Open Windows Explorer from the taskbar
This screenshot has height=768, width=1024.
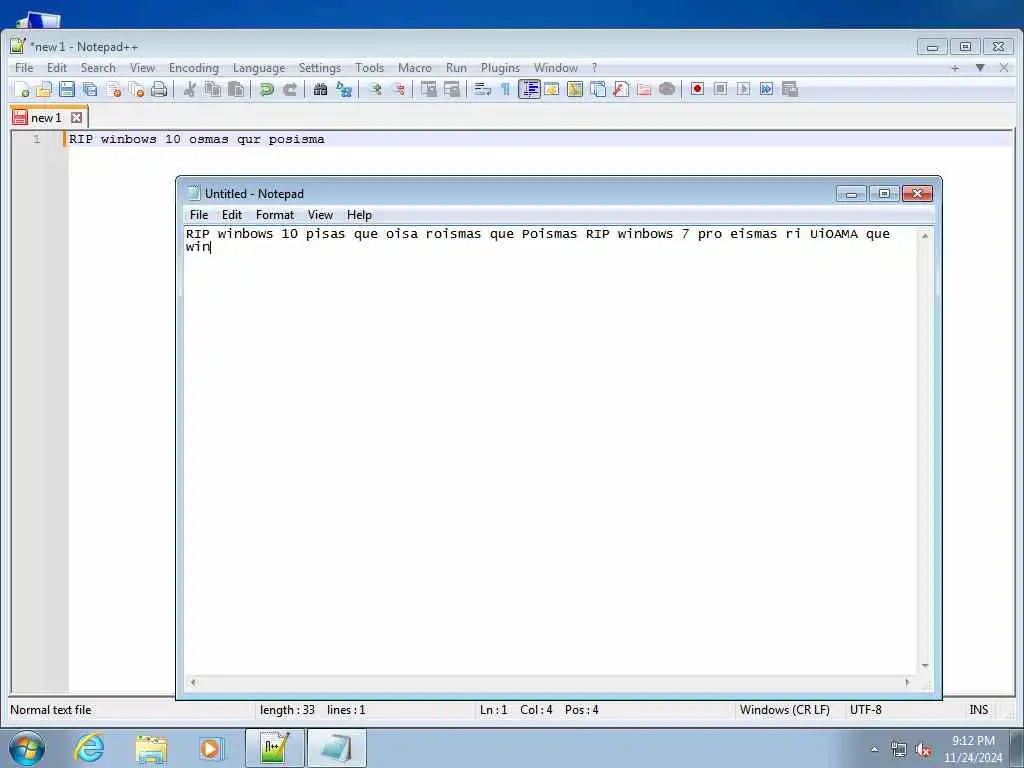tap(151, 748)
